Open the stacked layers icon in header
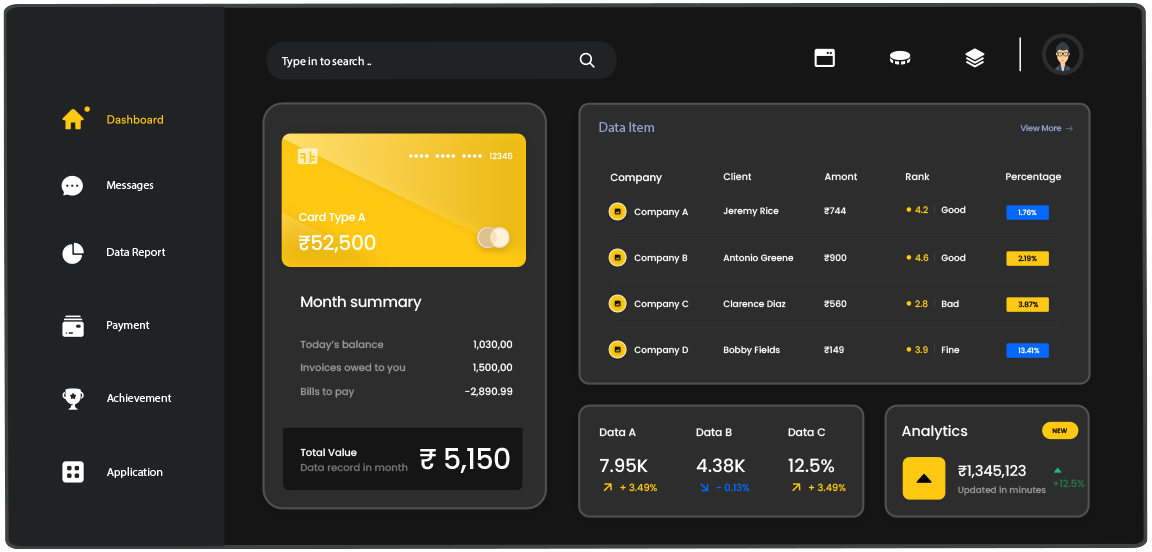Screen dimensions: 1152x552 [975, 58]
